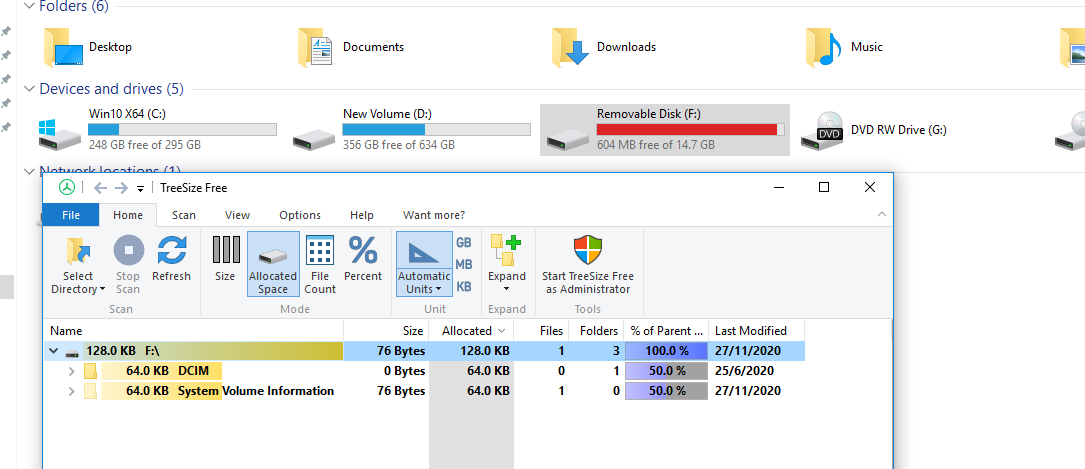
Task: Open the Expand dropdown
Action: tap(507, 264)
